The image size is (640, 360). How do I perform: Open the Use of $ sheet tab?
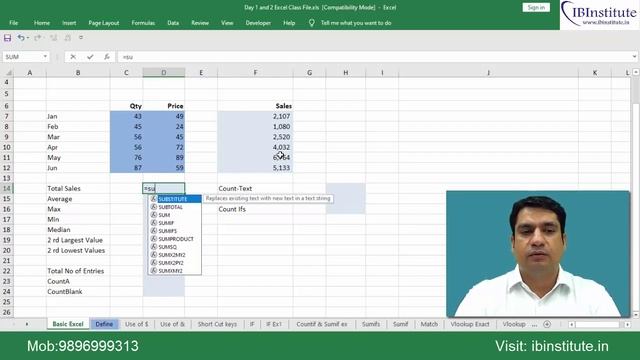click(x=136, y=324)
